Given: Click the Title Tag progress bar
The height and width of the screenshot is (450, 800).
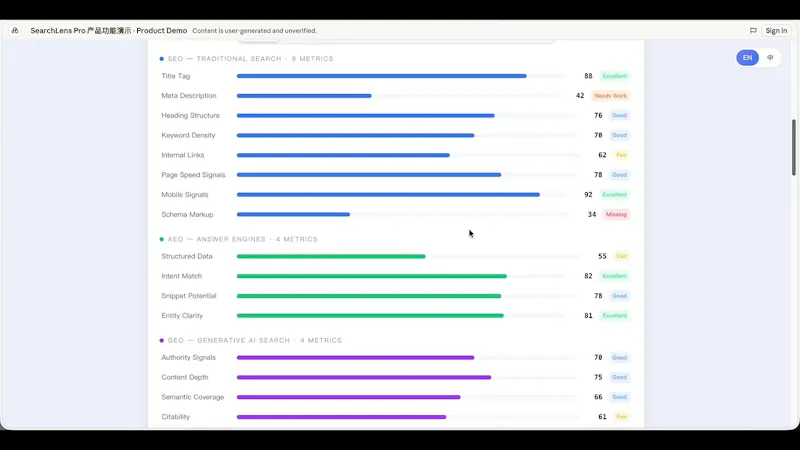Looking at the screenshot, I should (402, 76).
